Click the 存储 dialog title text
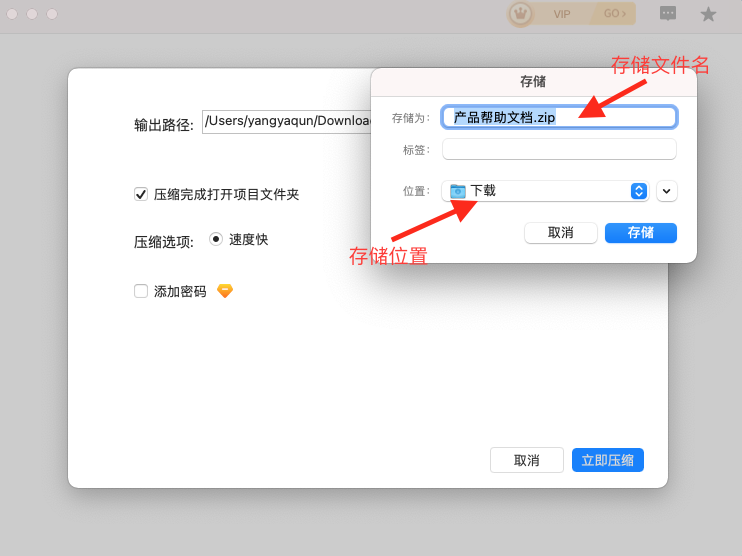The height and width of the screenshot is (556, 742). pyautogui.click(x=533, y=81)
